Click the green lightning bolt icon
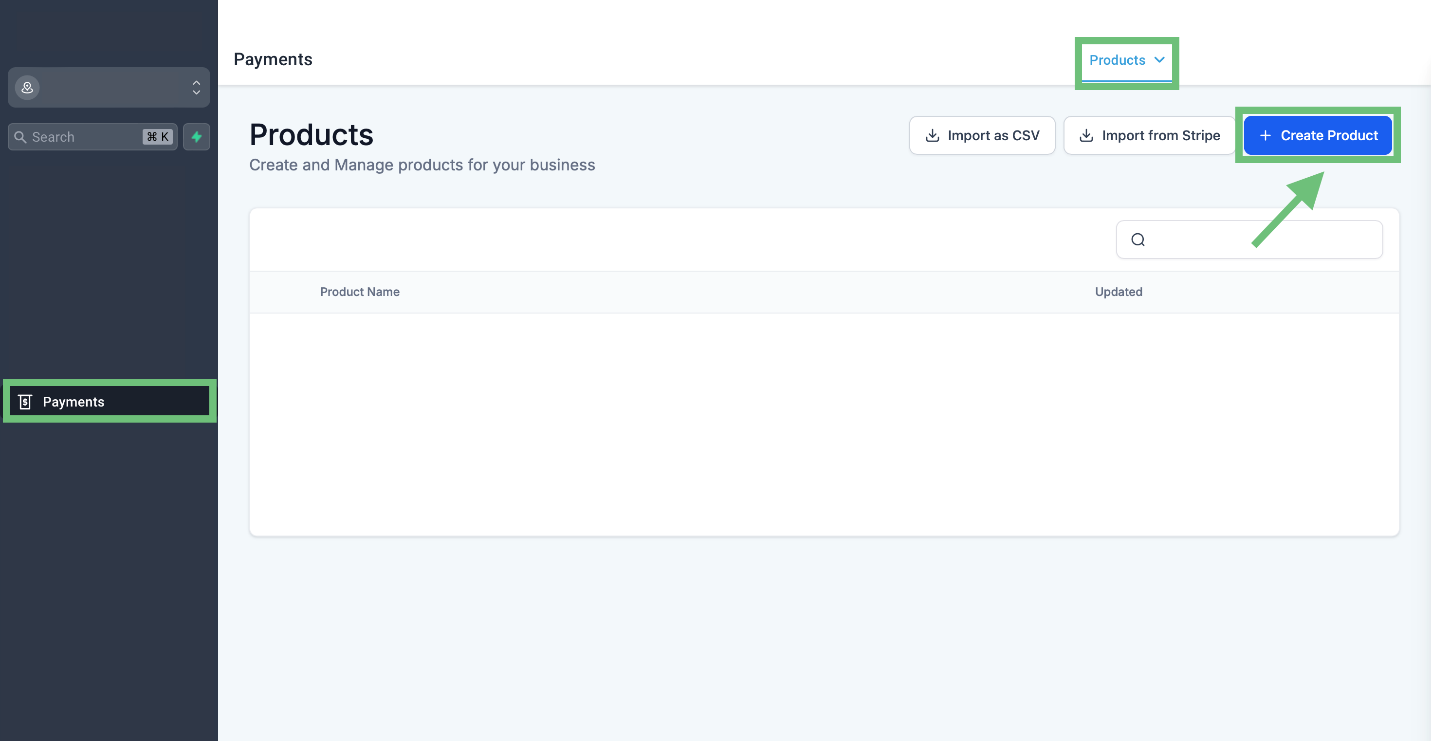This screenshot has width=1431, height=741. click(x=197, y=137)
